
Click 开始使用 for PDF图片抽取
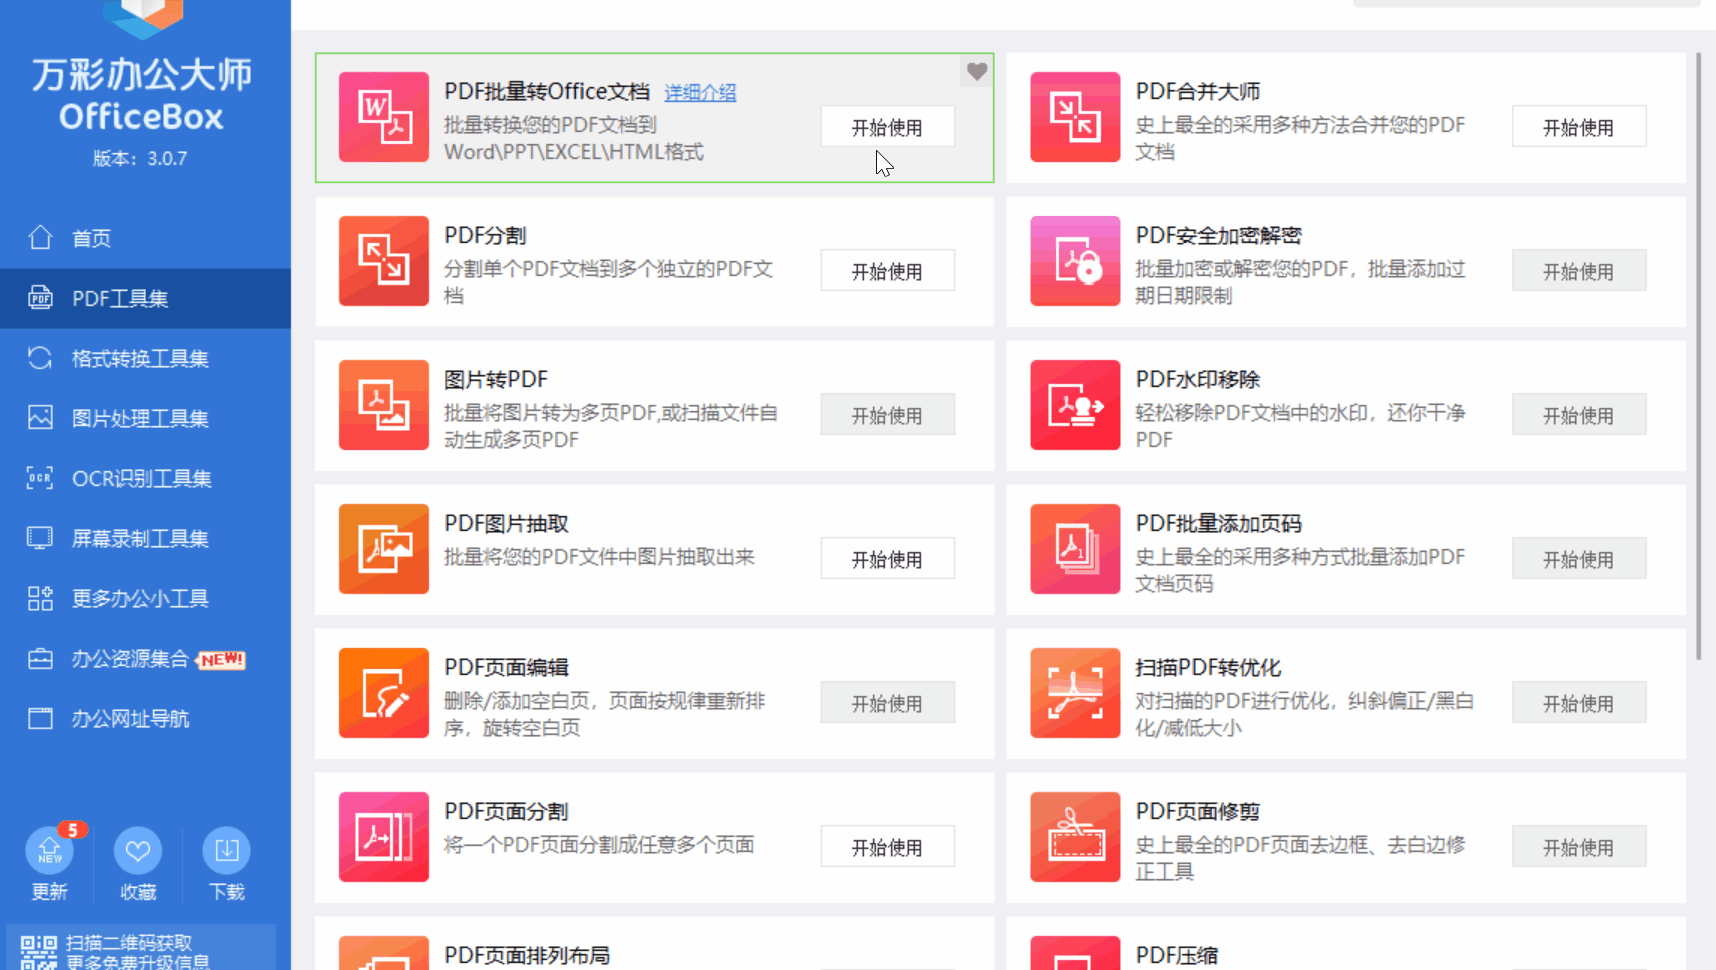(887, 559)
